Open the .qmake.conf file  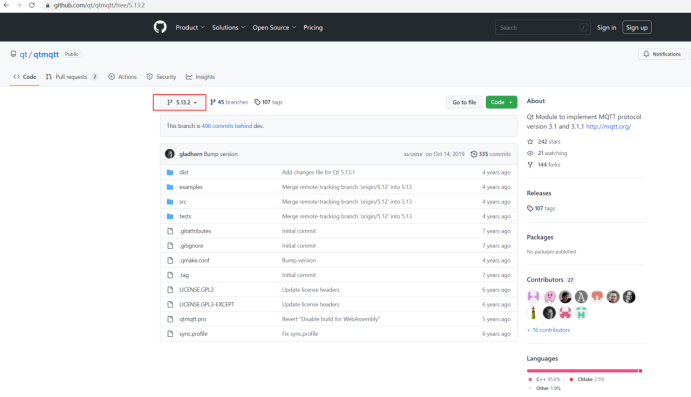click(194, 260)
